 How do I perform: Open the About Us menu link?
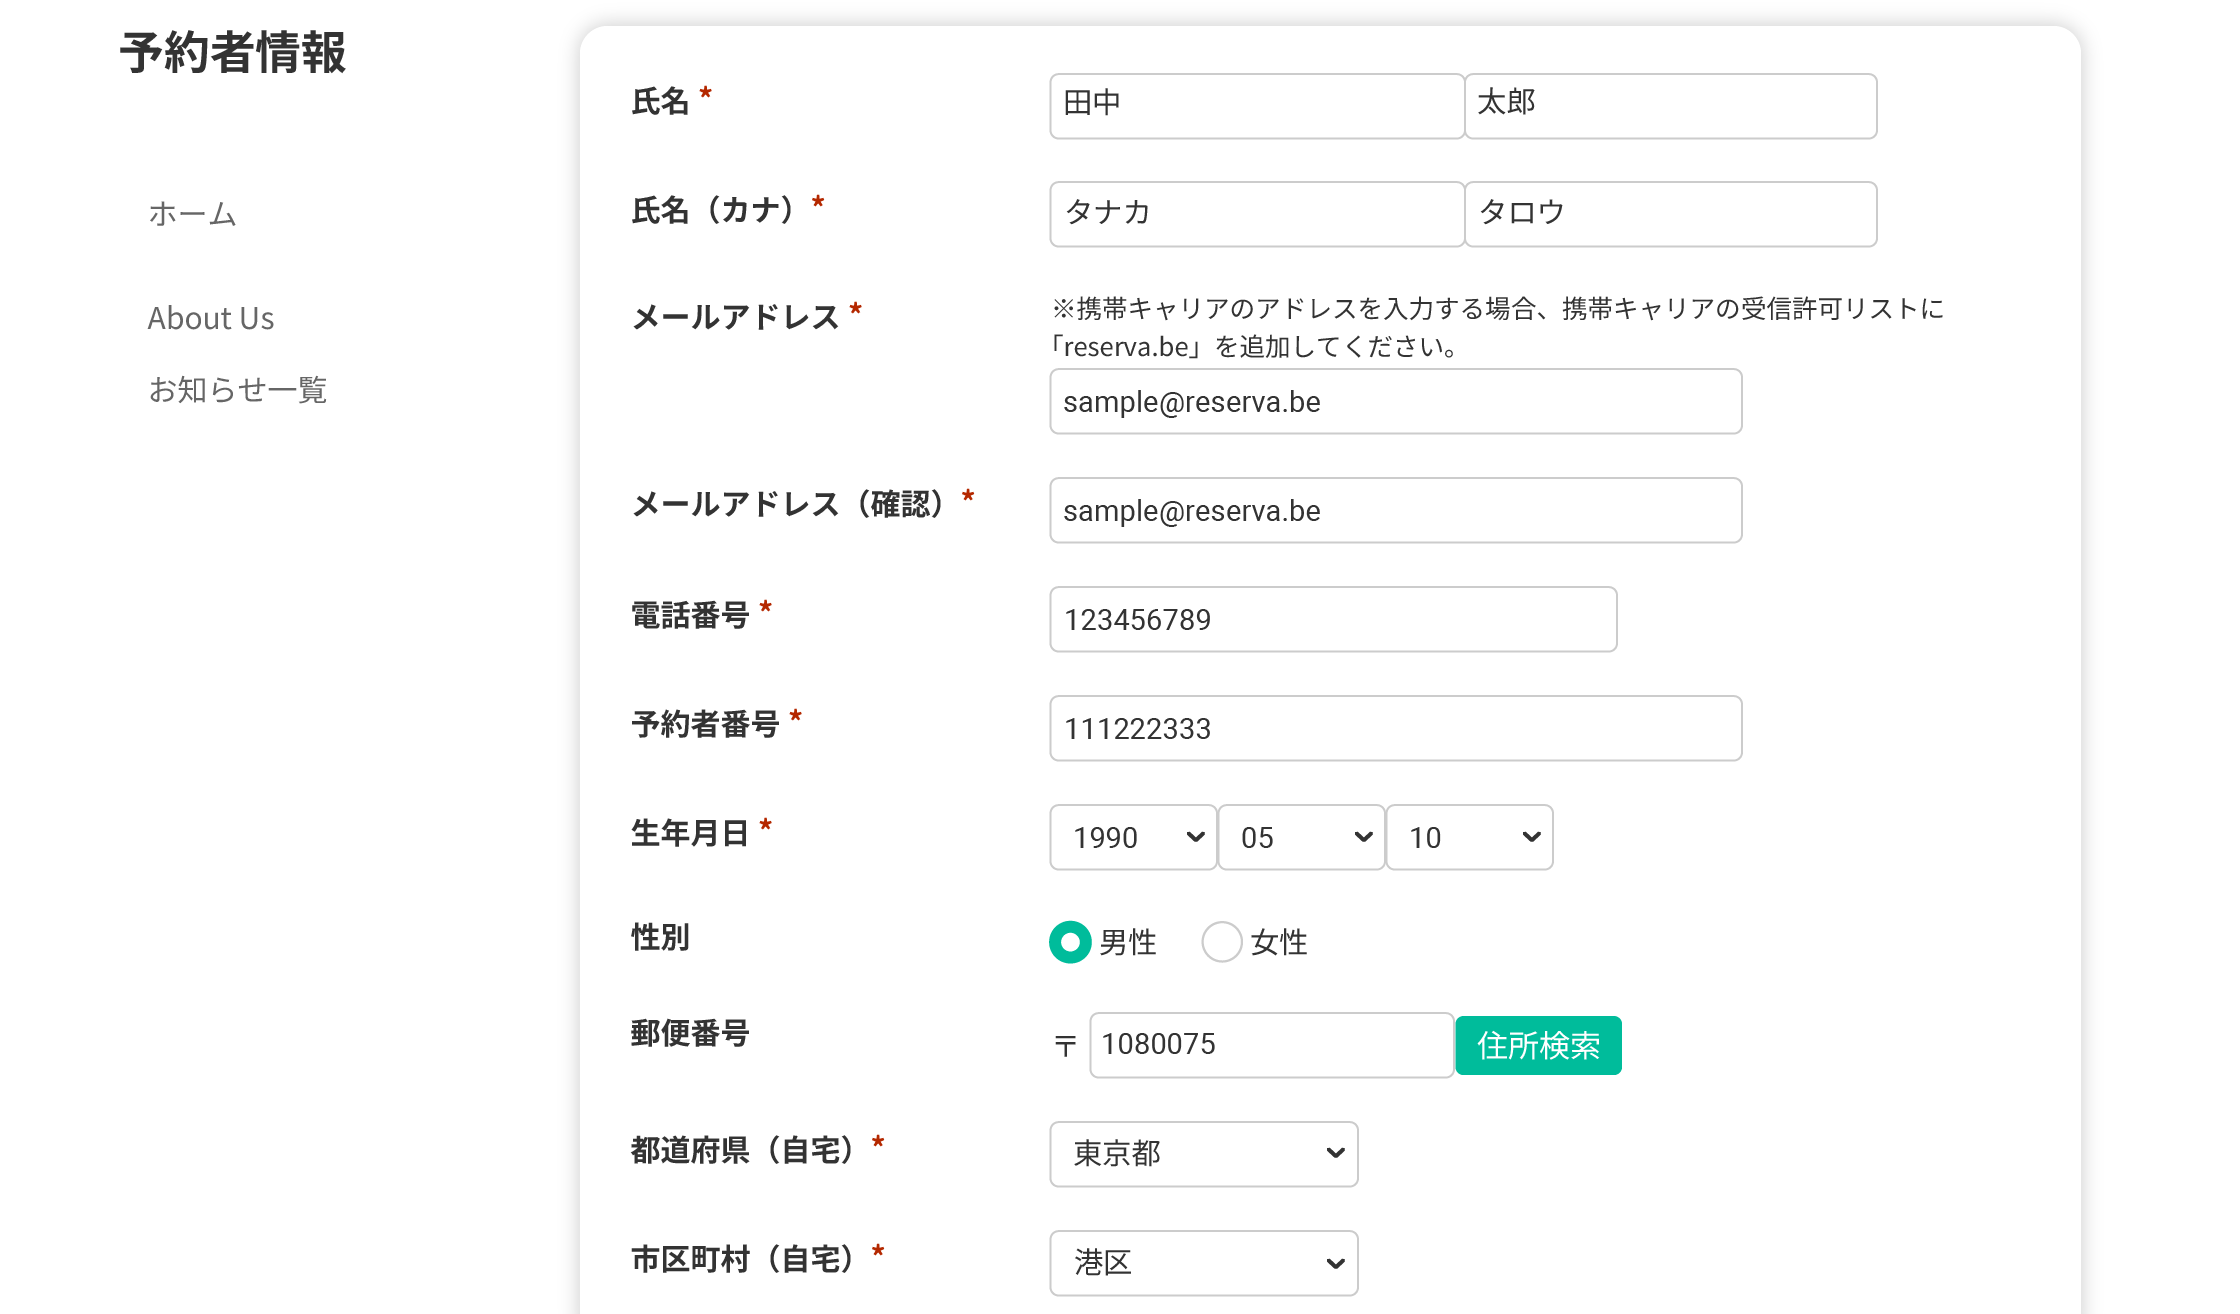coord(211,318)
